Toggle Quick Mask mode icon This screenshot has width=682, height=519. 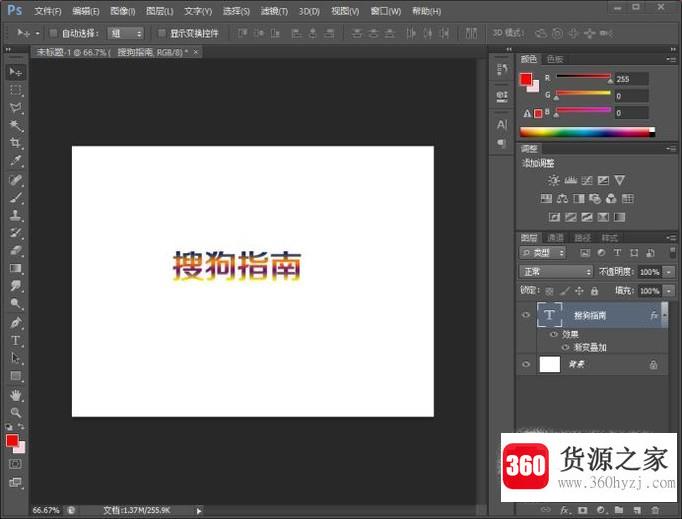(15, 464)
